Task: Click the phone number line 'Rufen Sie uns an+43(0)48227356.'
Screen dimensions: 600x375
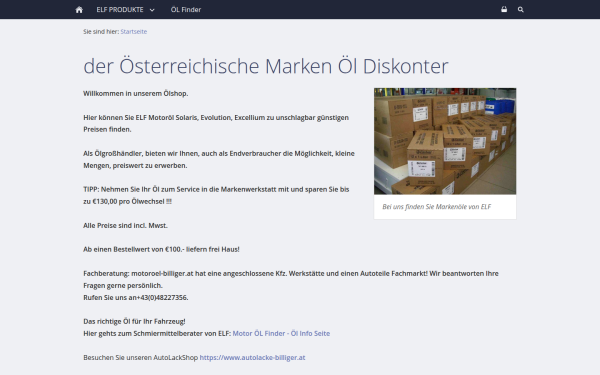Action: tap(136, 297)
